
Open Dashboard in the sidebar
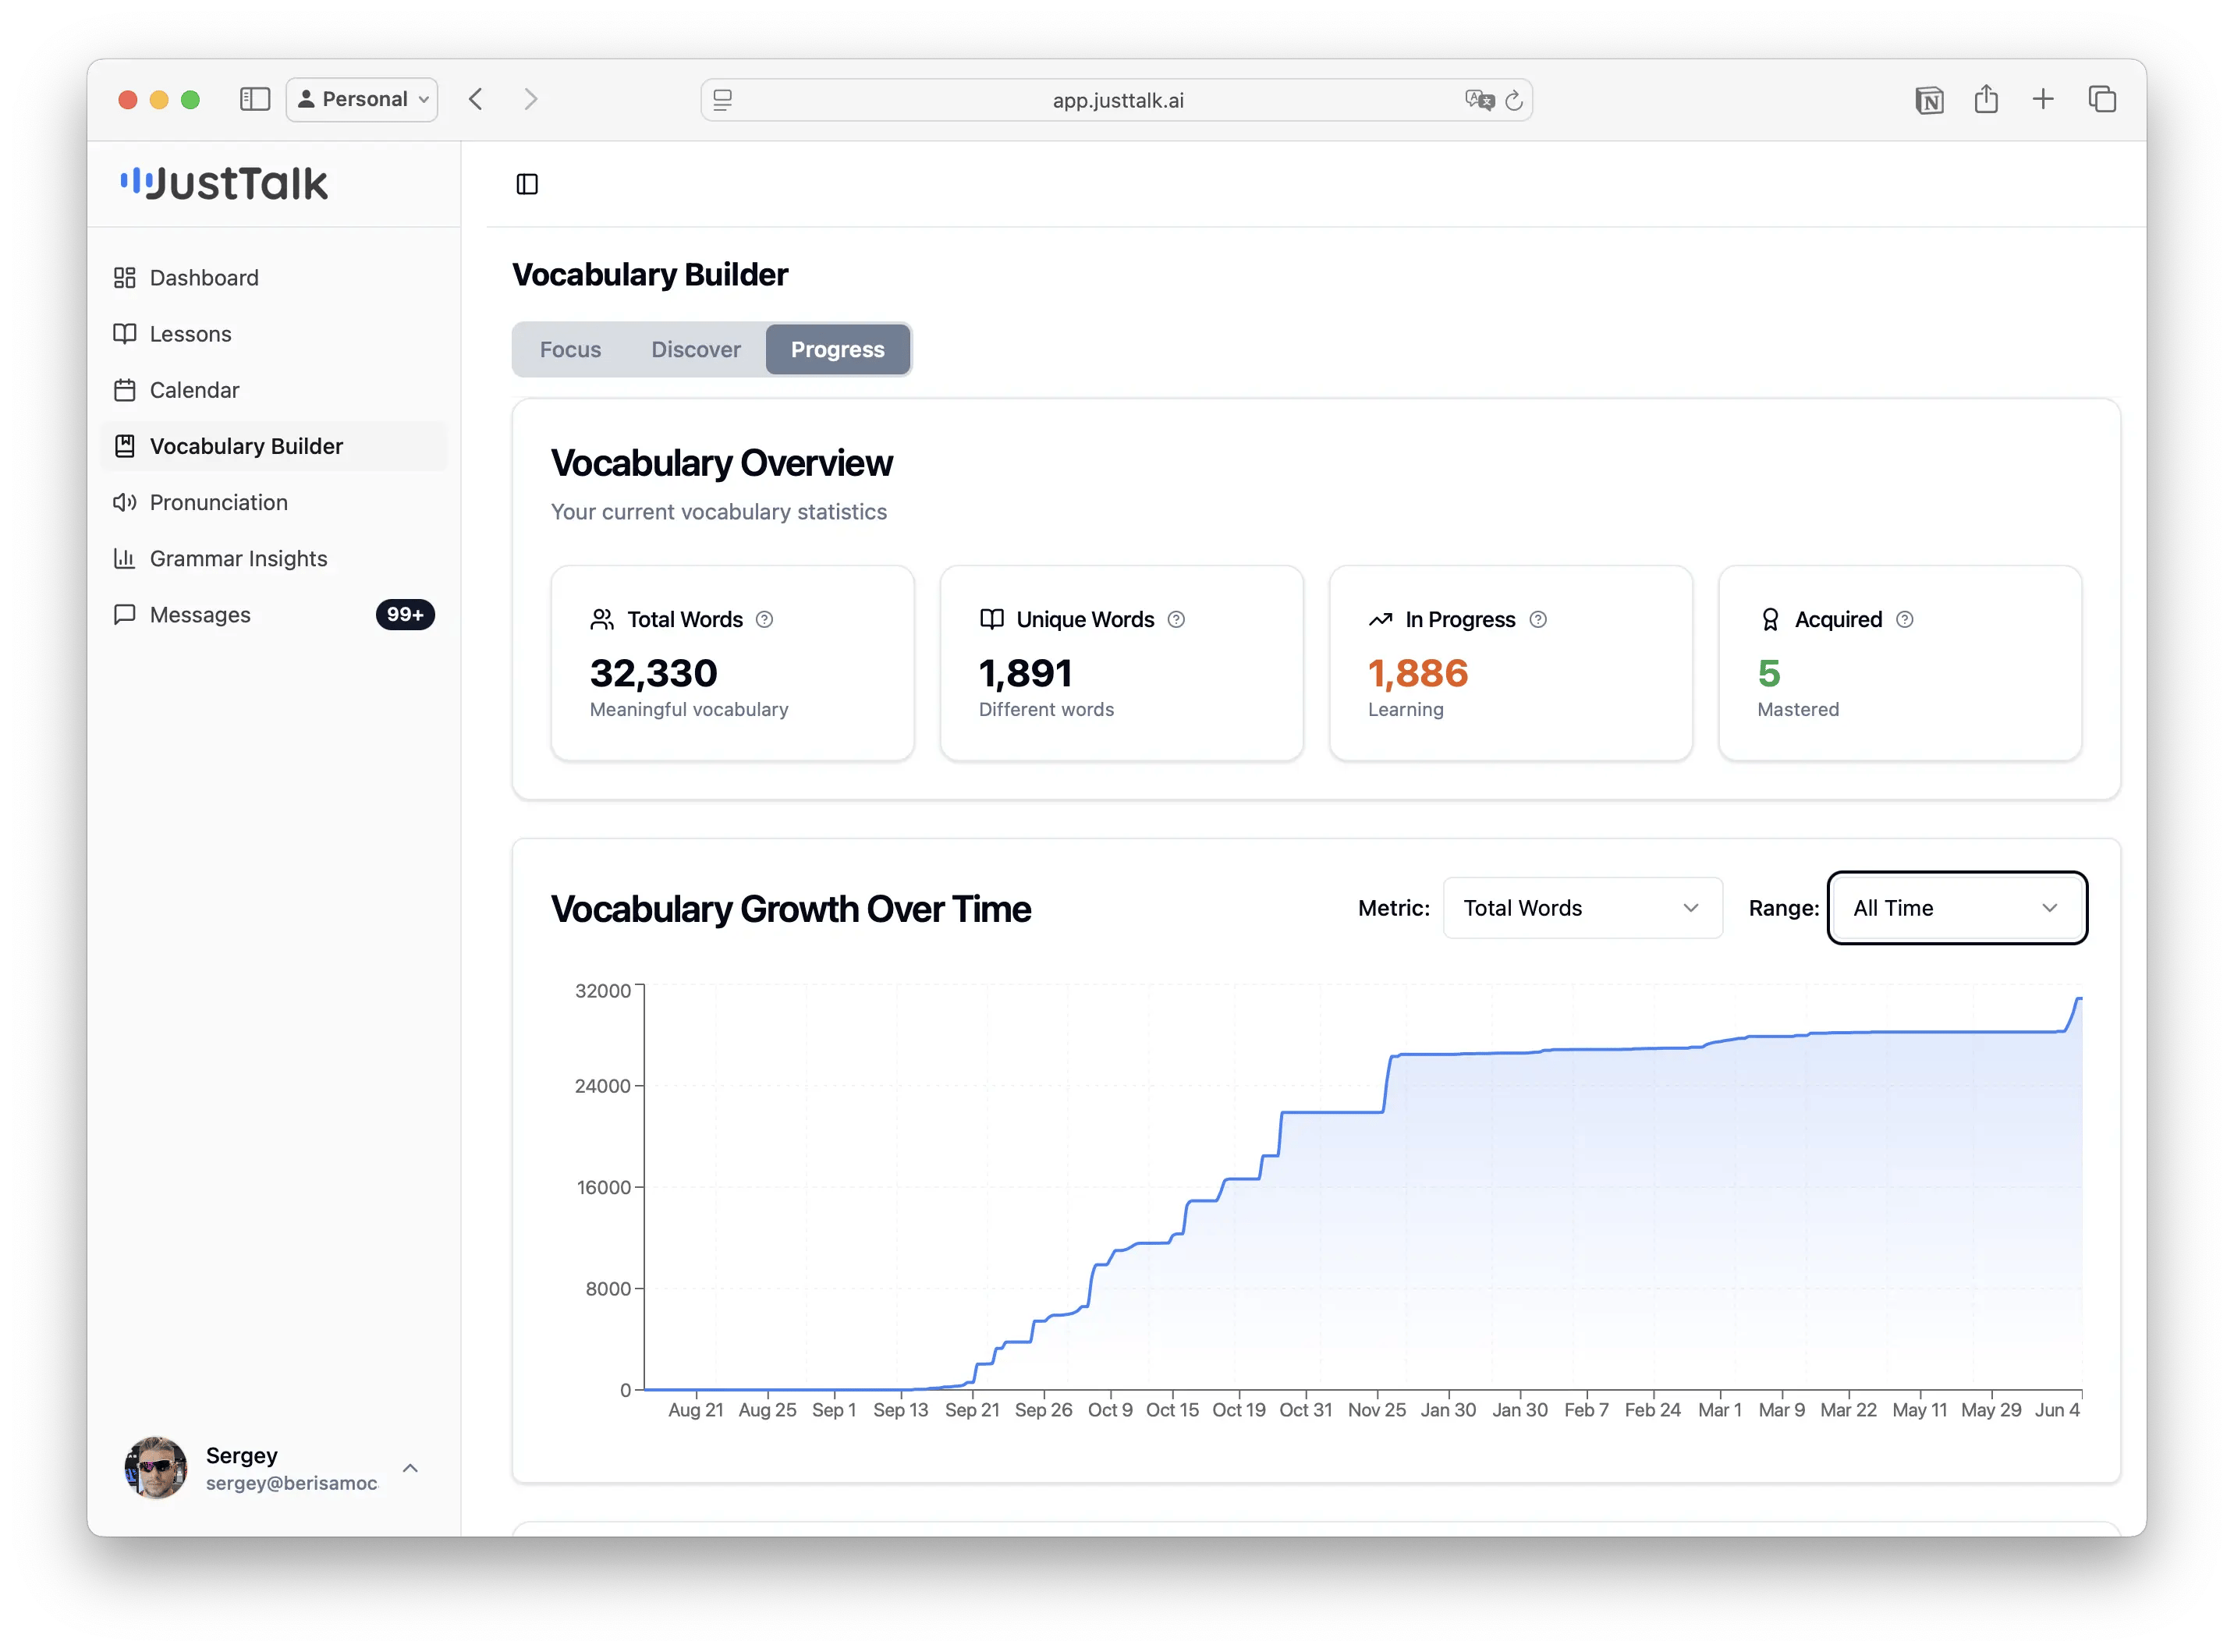tap(273, 278)
